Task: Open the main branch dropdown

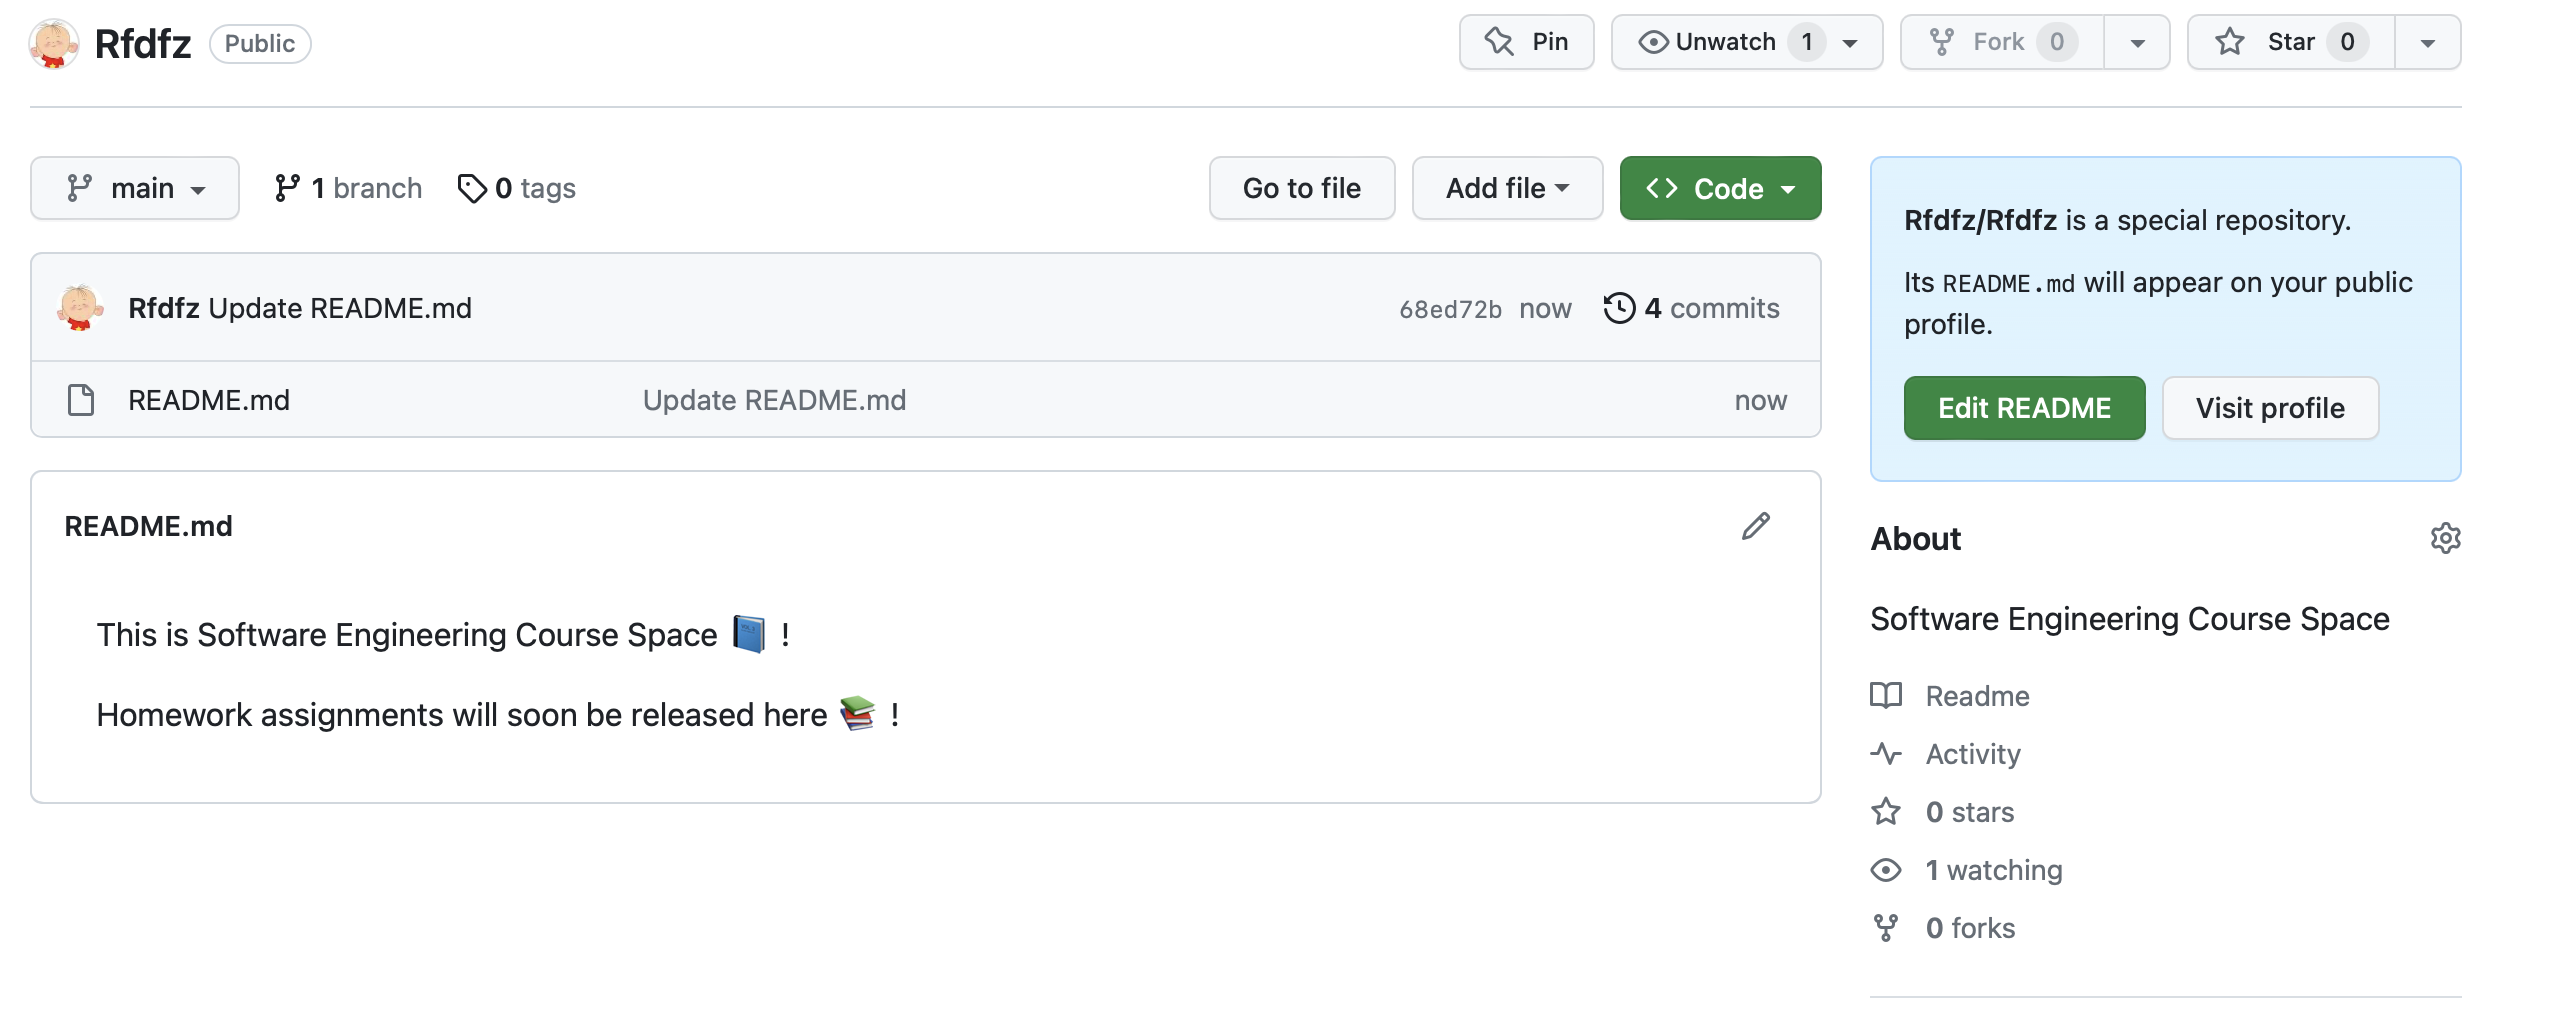Action: click(135, 188)
